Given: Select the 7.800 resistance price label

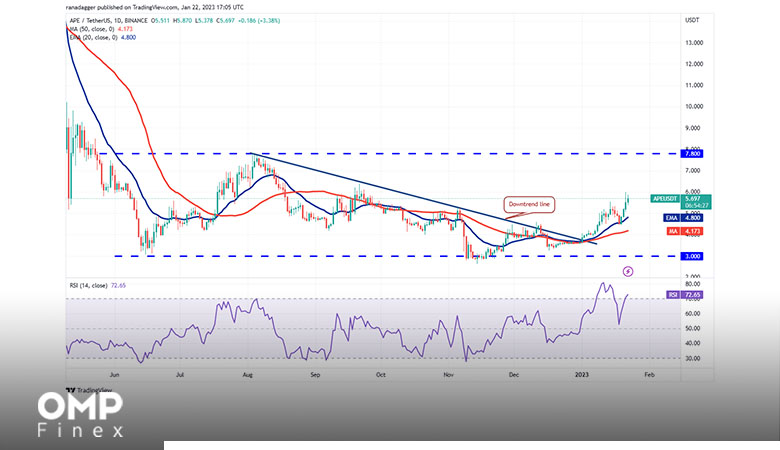Looking at the screenshot, I should (693, 154).
